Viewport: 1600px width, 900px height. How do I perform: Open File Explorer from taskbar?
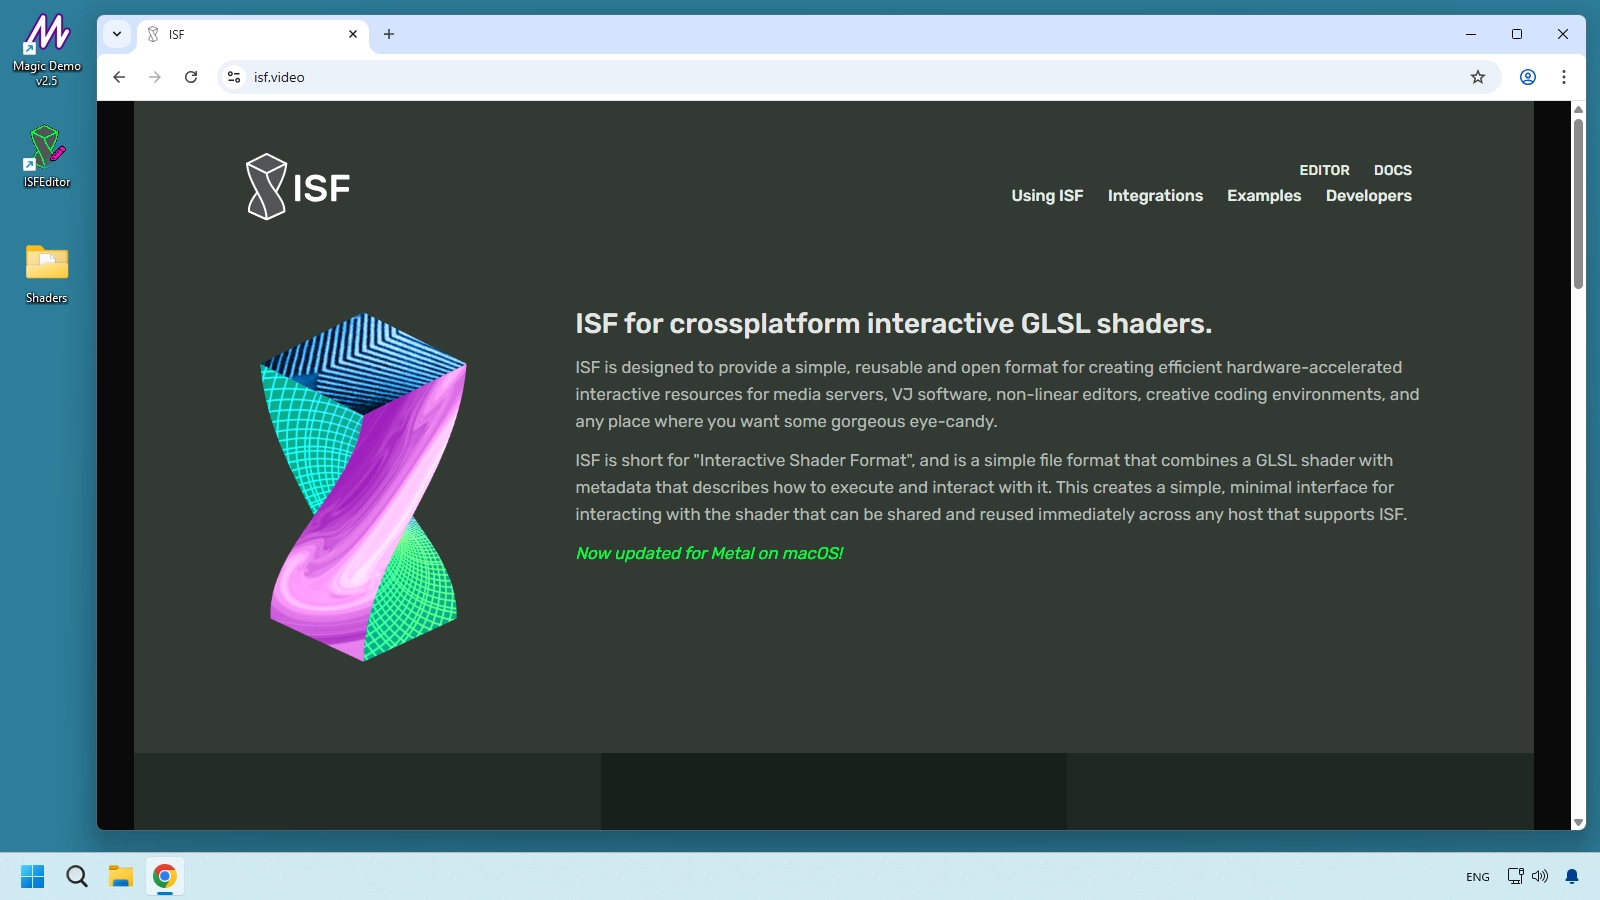pyautogui.click(x=121, y=876)
